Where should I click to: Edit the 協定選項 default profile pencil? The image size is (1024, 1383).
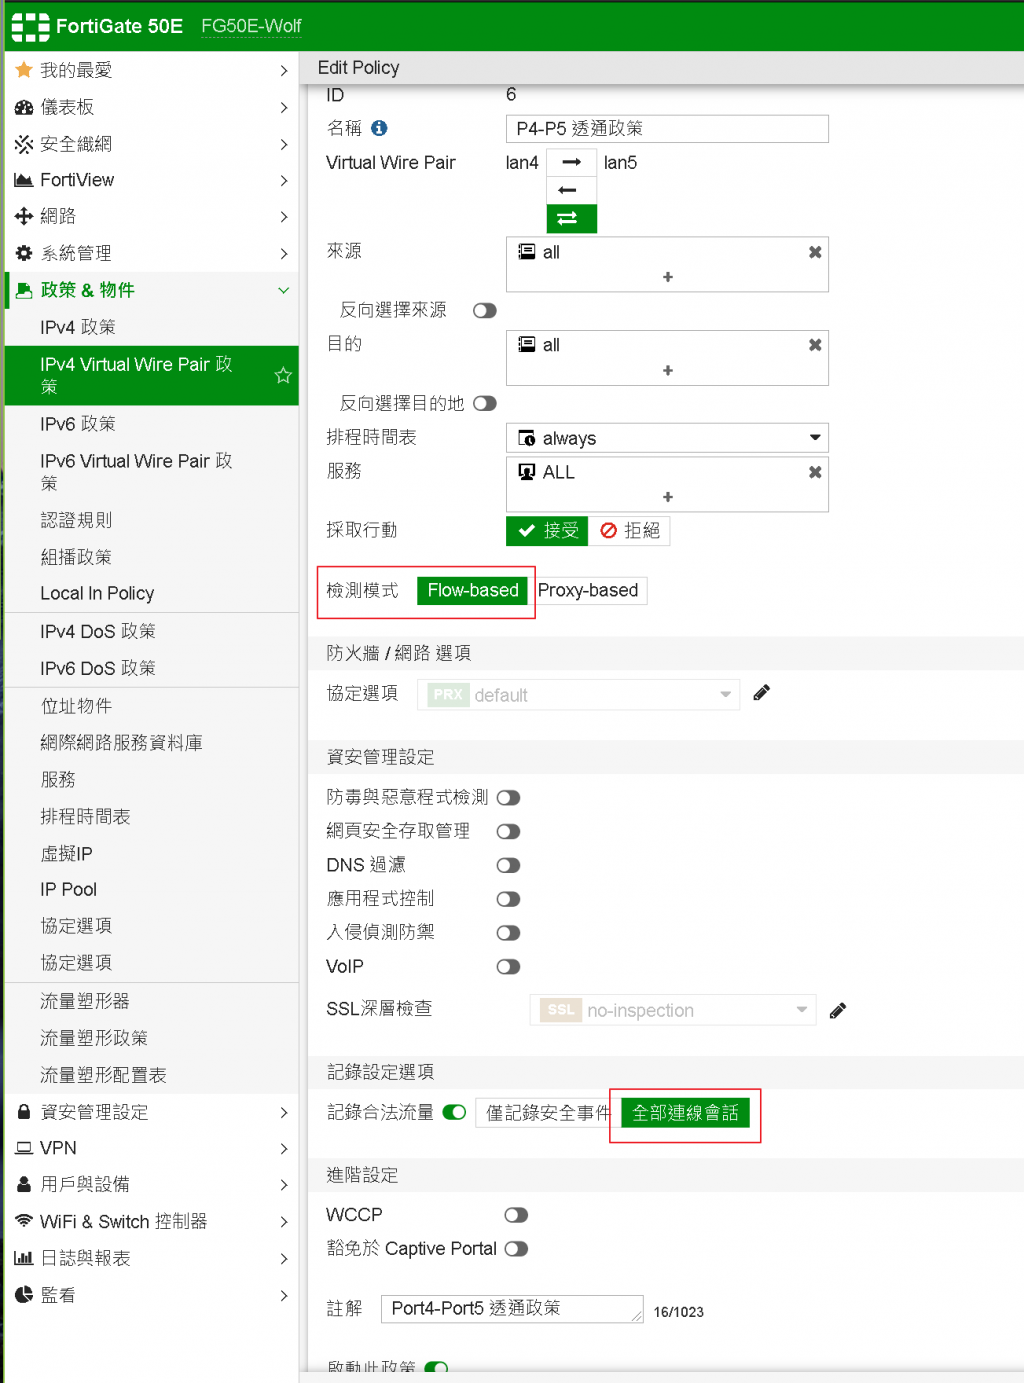pos(762,693)
